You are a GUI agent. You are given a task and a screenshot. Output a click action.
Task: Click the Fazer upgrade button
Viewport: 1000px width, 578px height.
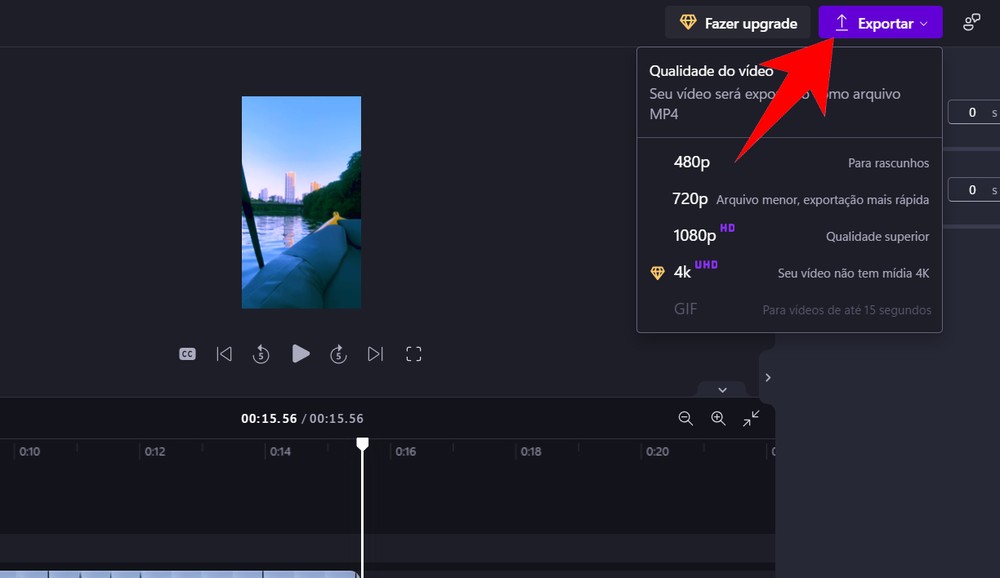pos(737,22)
